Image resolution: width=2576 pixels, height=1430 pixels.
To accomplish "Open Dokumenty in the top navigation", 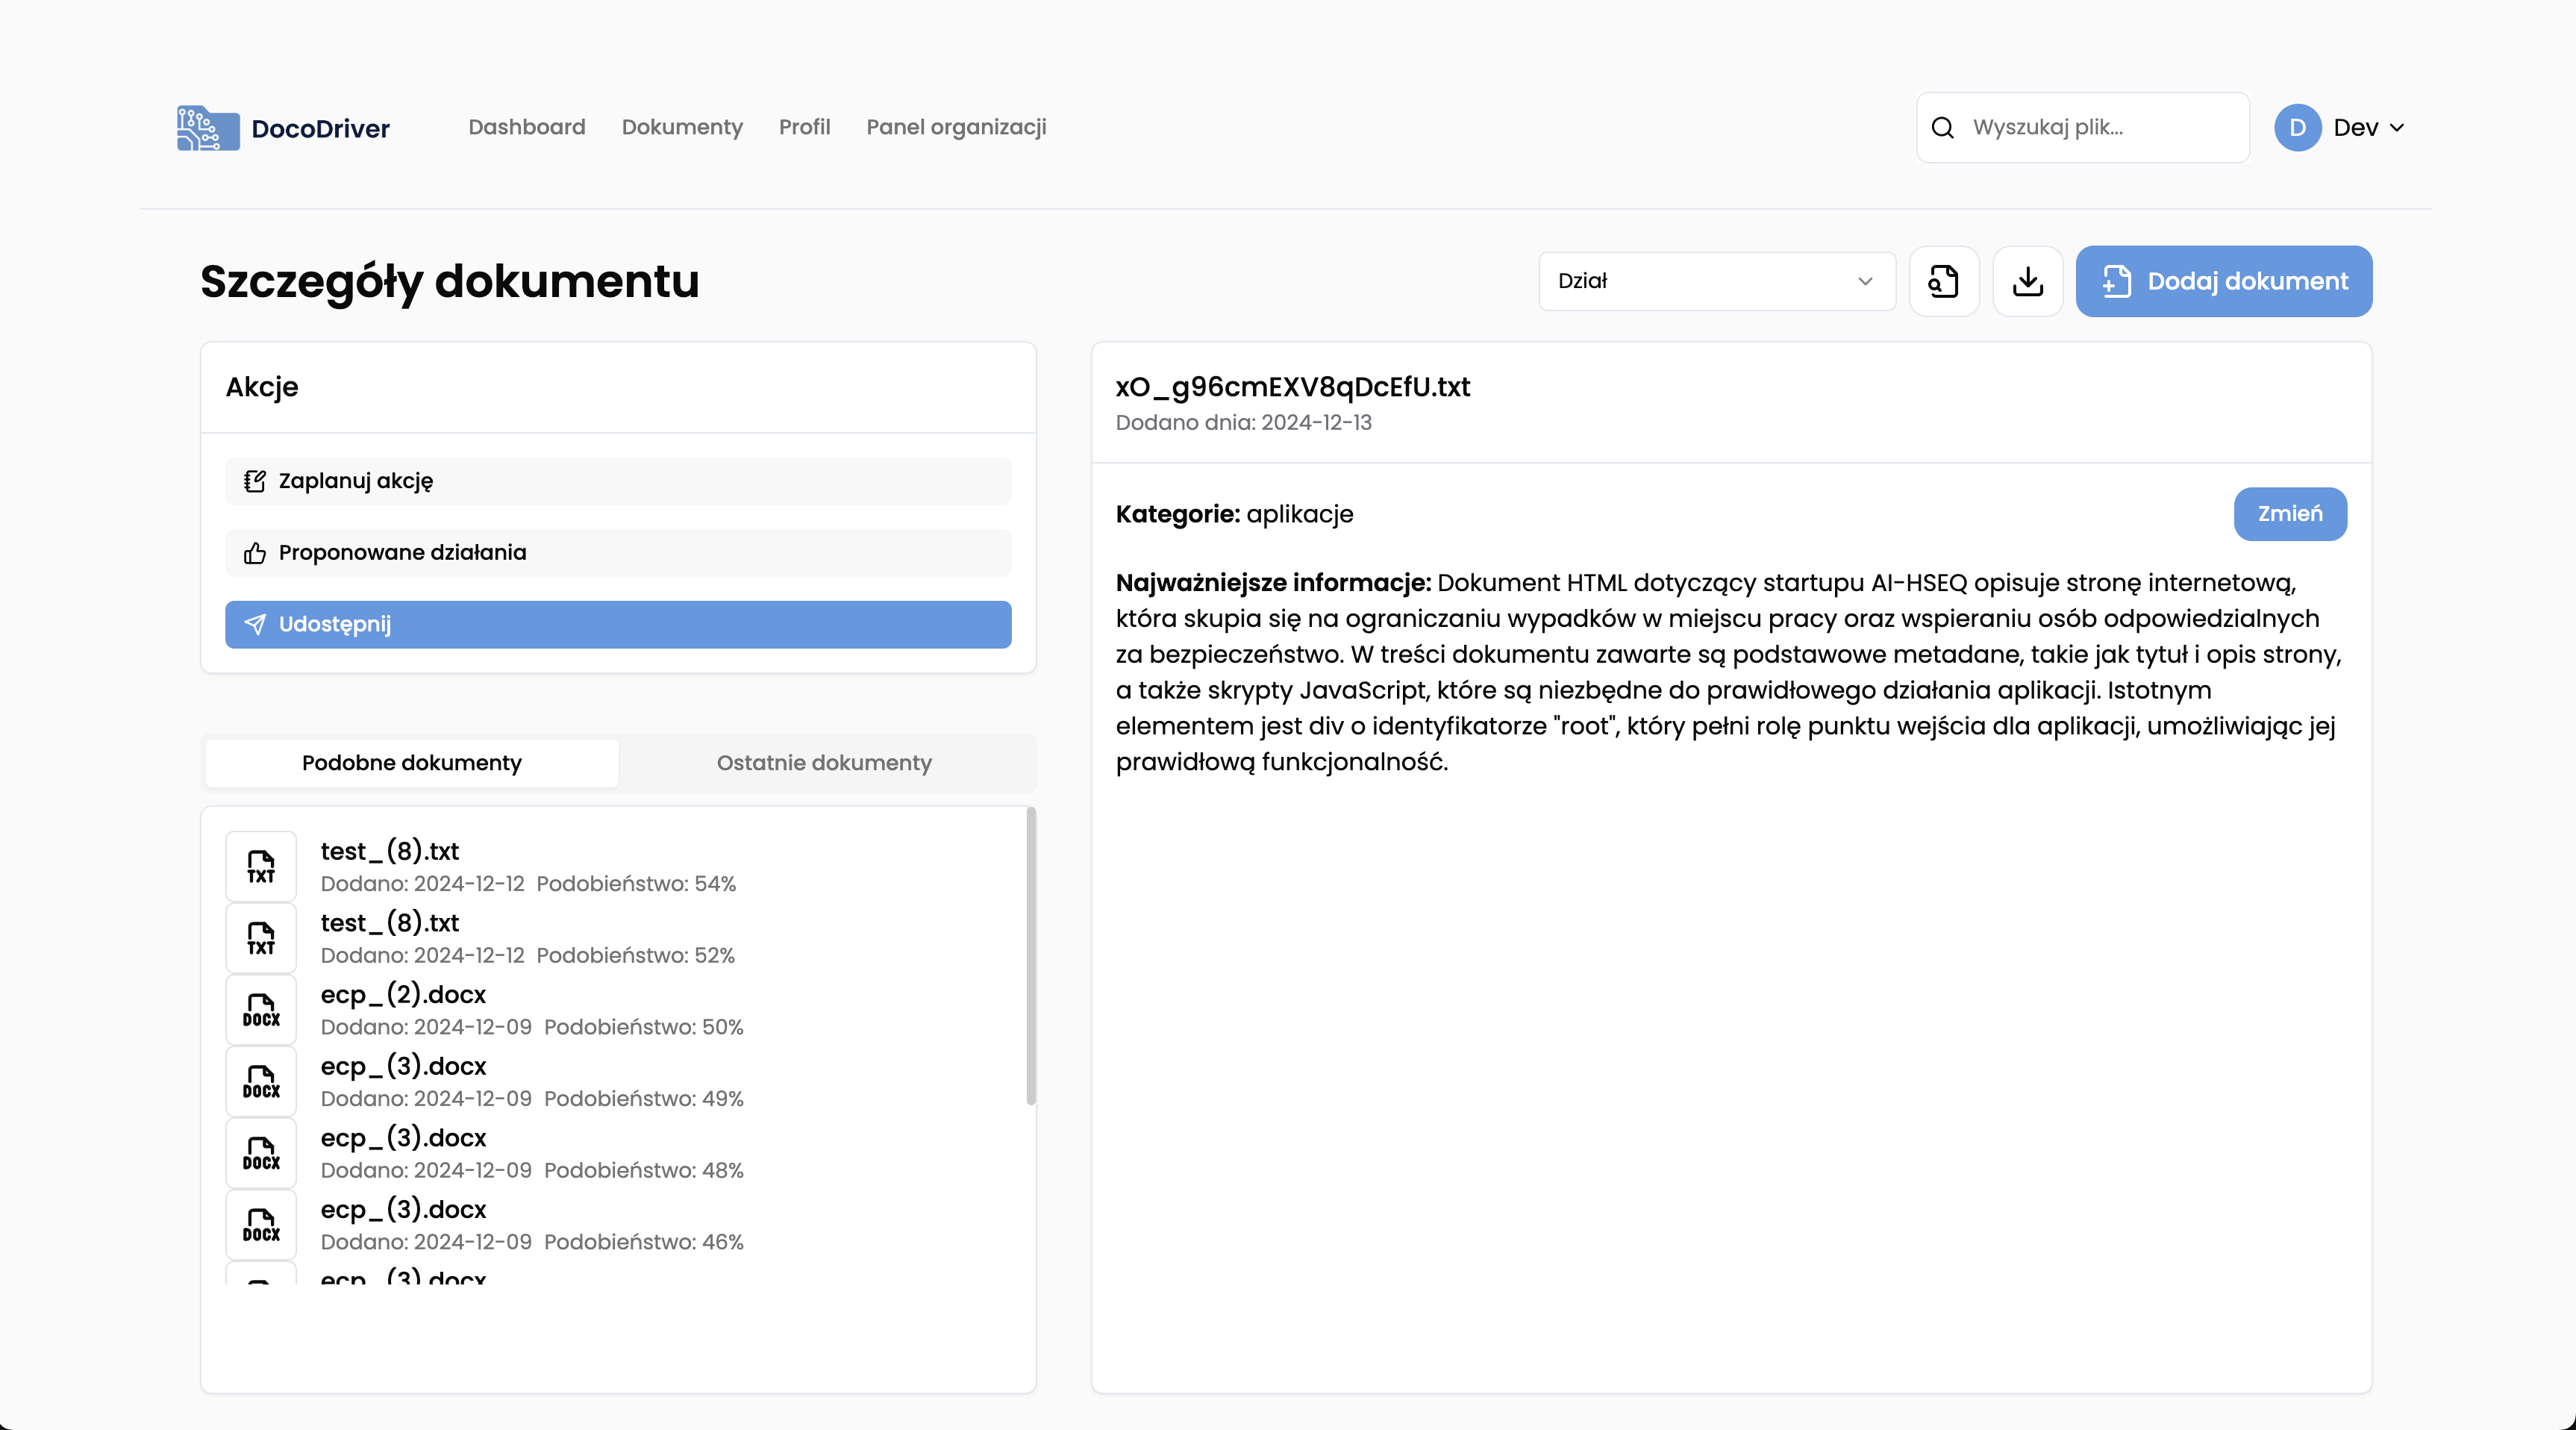I will 682,127.
